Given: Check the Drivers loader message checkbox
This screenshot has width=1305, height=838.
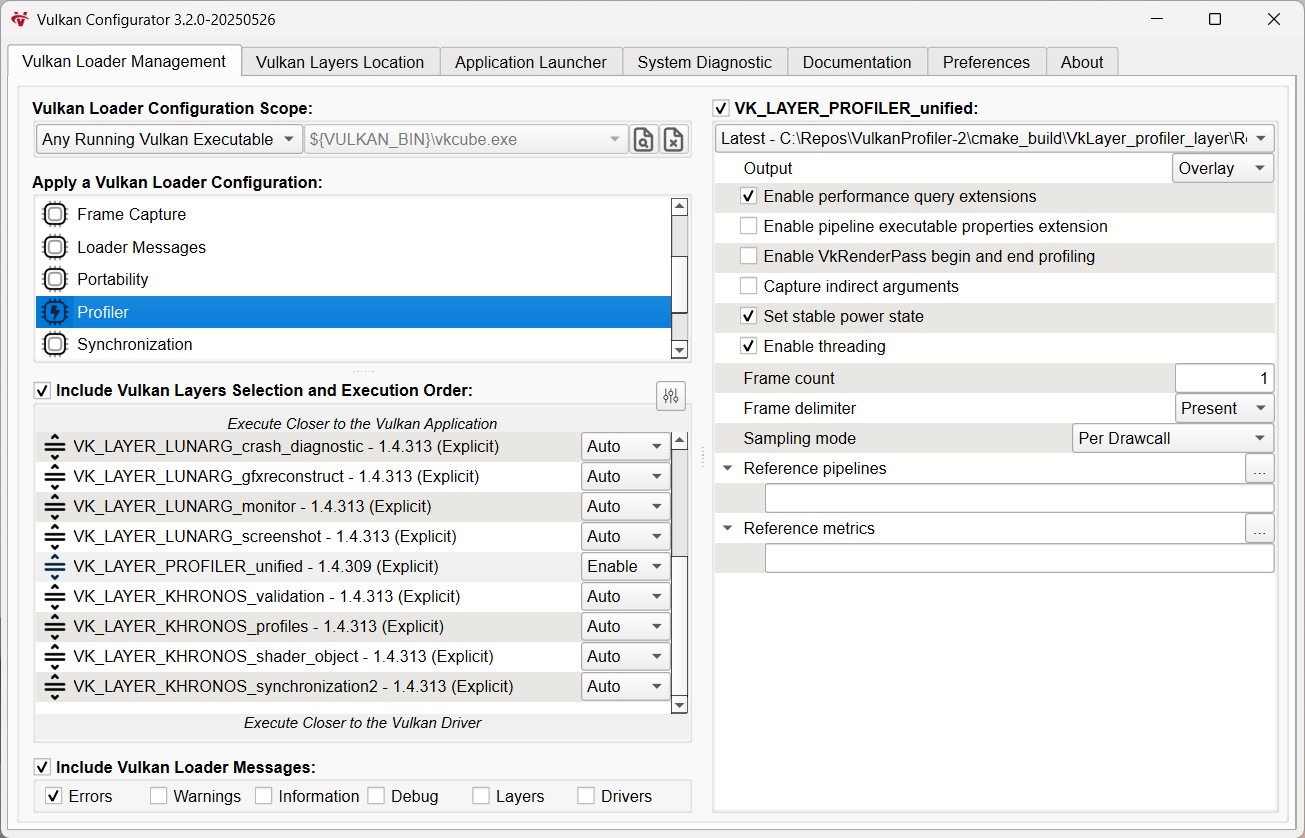Looking at the screenshot, I should click(x=586, y=796).
